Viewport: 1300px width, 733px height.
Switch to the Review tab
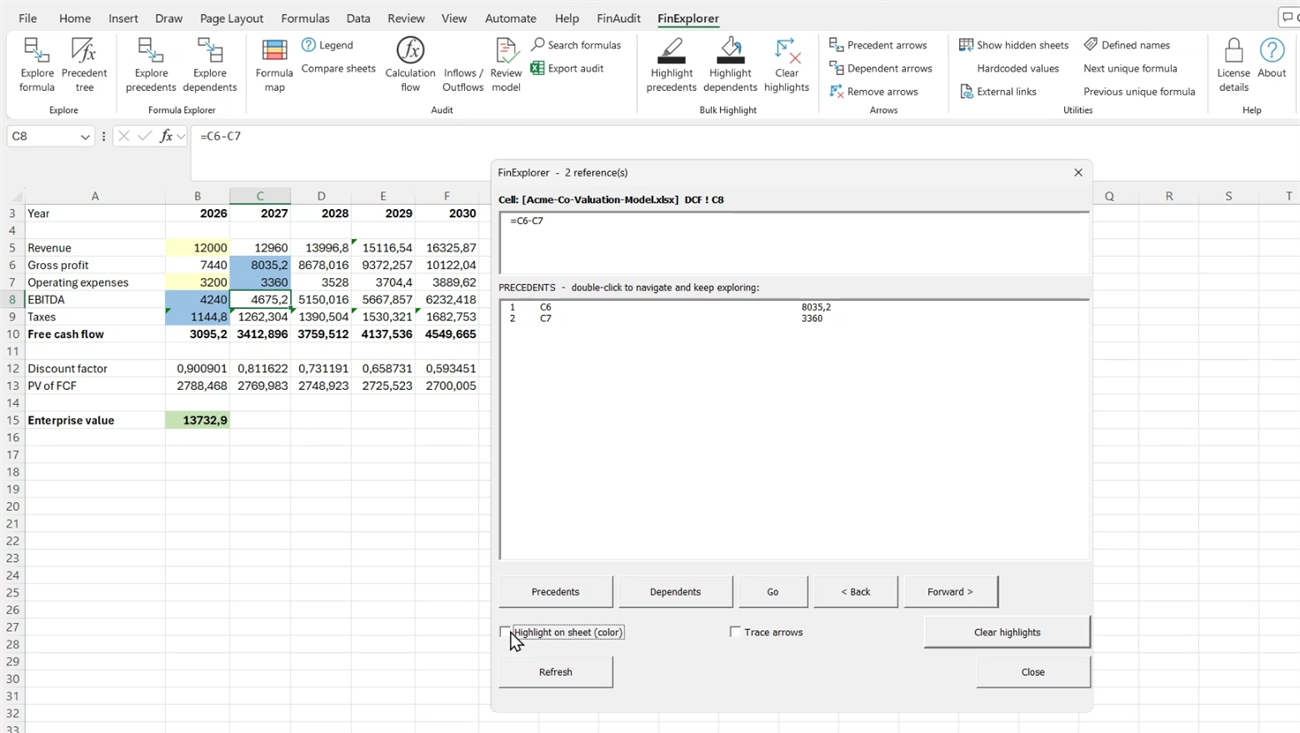[405, 18]
